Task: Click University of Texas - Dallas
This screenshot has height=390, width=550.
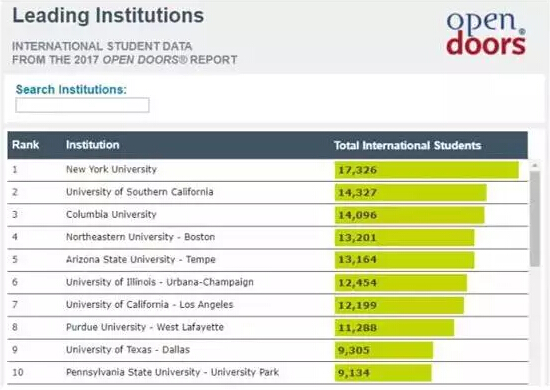Action: (x=128, y=350)
